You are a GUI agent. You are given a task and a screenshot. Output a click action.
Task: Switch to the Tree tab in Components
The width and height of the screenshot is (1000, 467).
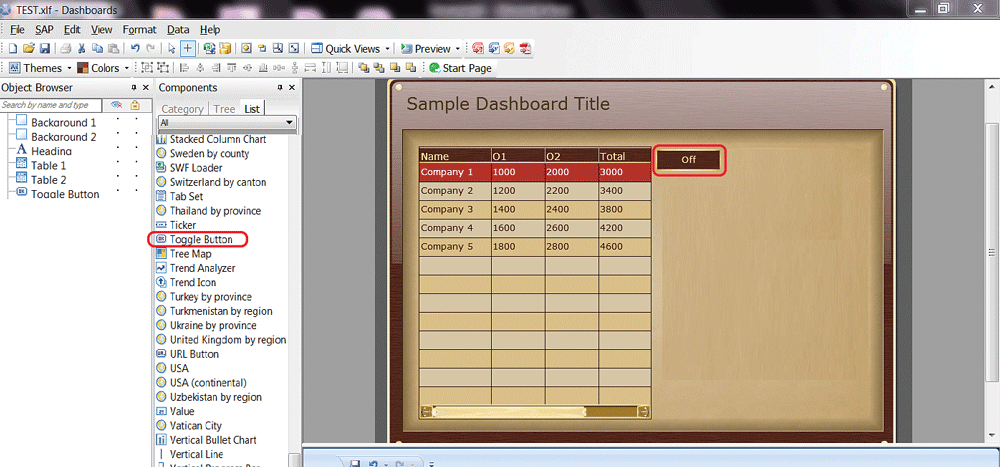click(224, 109)
